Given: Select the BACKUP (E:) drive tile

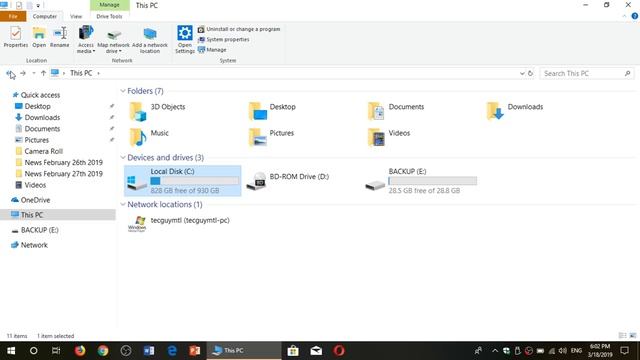Looking at the screenshot, I should (x=421, y=181).
